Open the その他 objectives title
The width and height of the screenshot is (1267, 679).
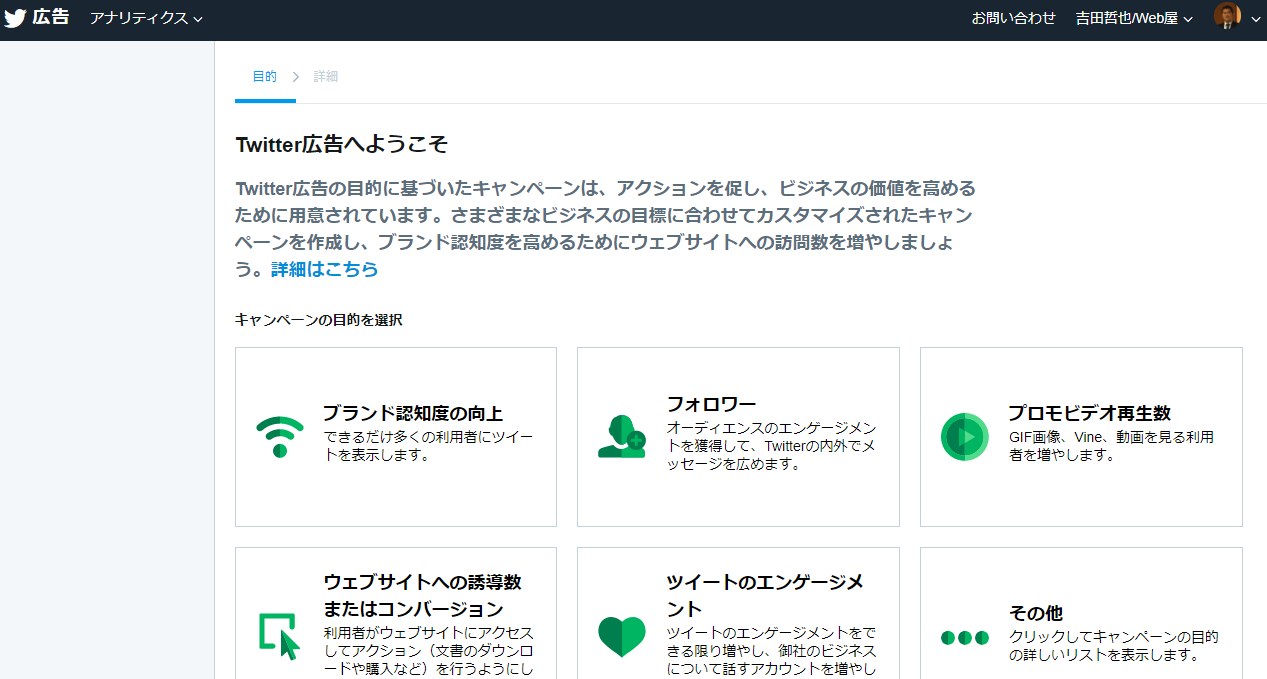[x=1035, y=613]
